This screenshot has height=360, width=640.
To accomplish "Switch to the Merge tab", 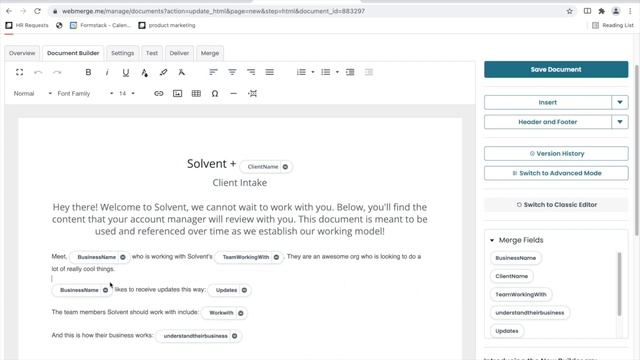I will point(210,53).
